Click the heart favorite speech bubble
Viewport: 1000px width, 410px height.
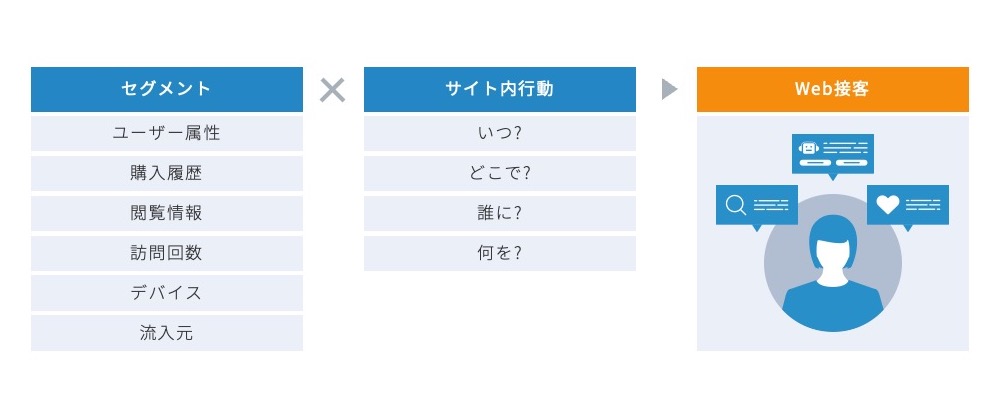908,207
